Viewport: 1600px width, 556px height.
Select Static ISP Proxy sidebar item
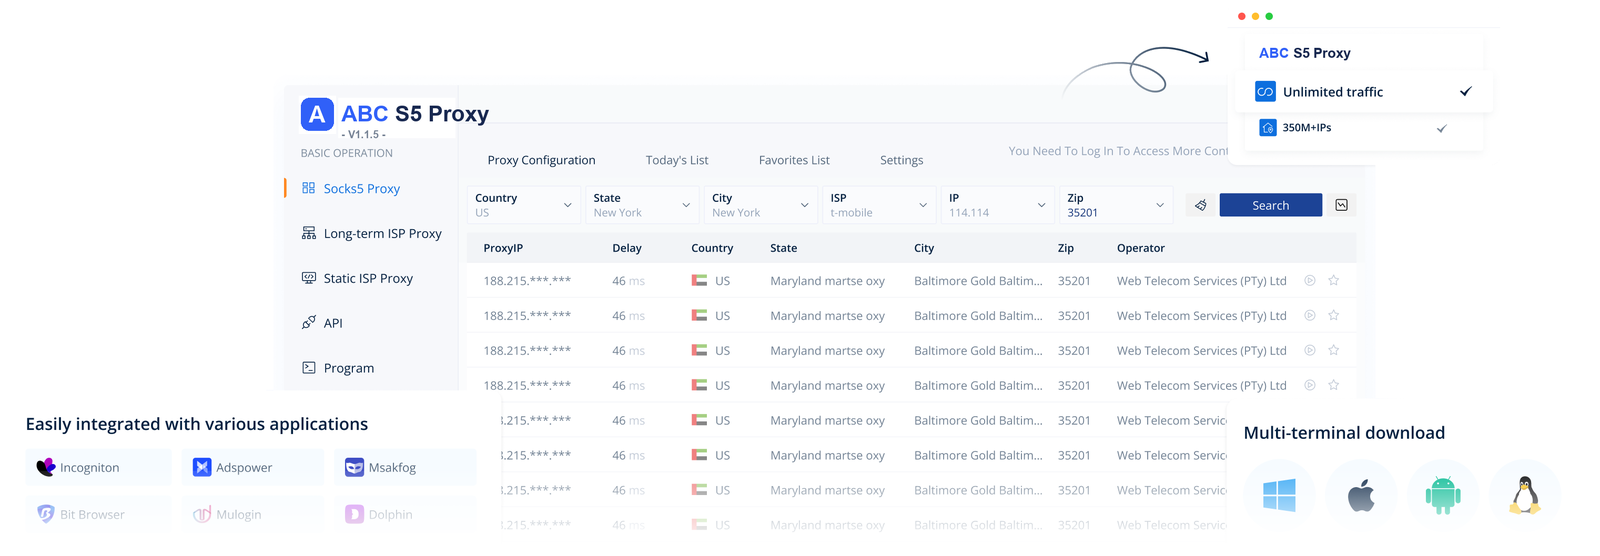[x=358, y=278]
